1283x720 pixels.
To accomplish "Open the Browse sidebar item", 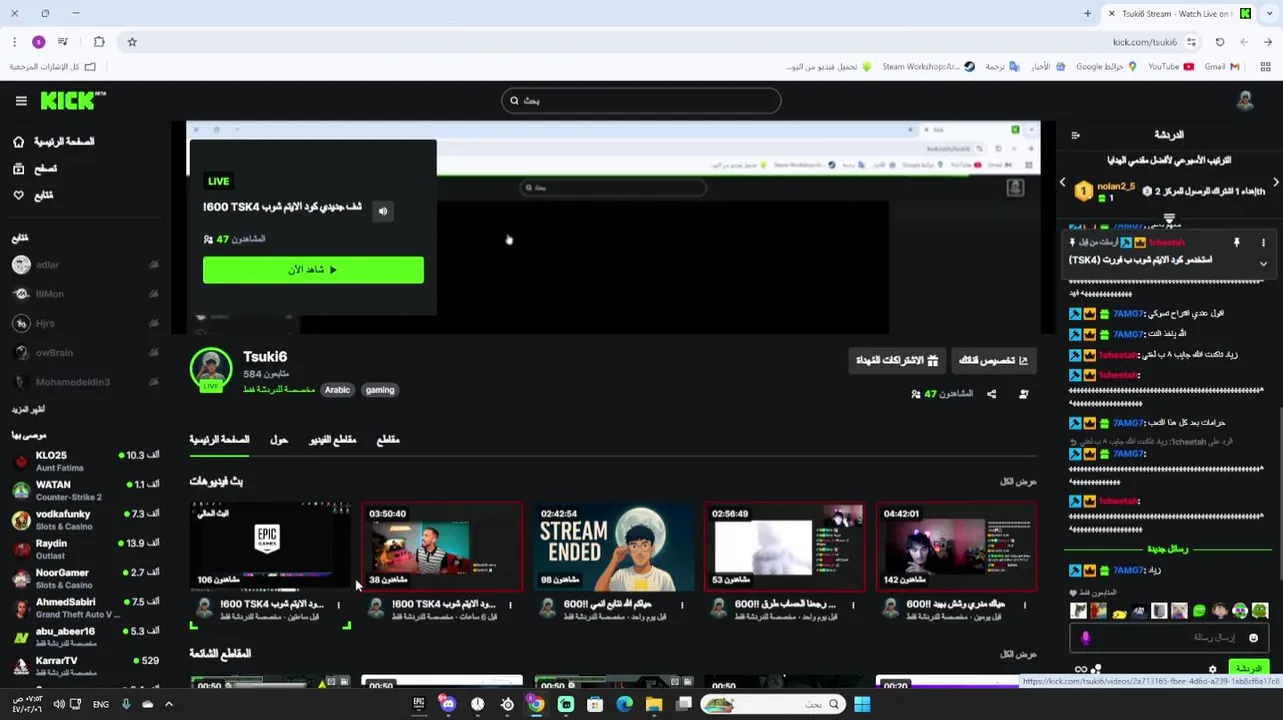I will tap(35, 169).
